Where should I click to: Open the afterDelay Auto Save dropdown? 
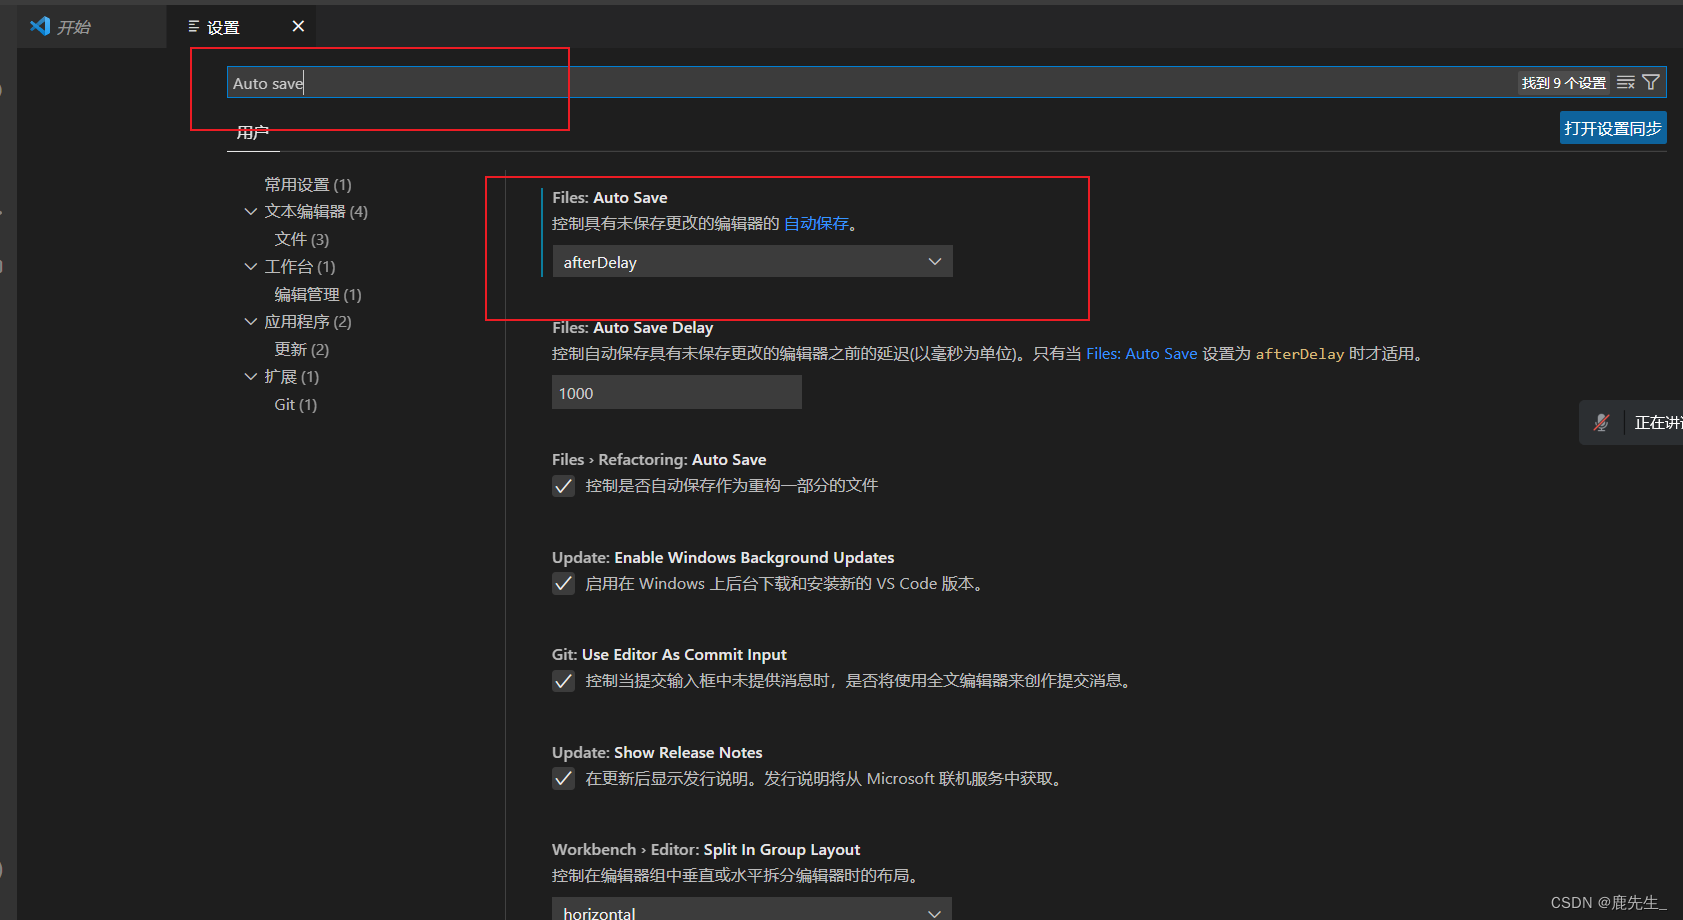752,262
